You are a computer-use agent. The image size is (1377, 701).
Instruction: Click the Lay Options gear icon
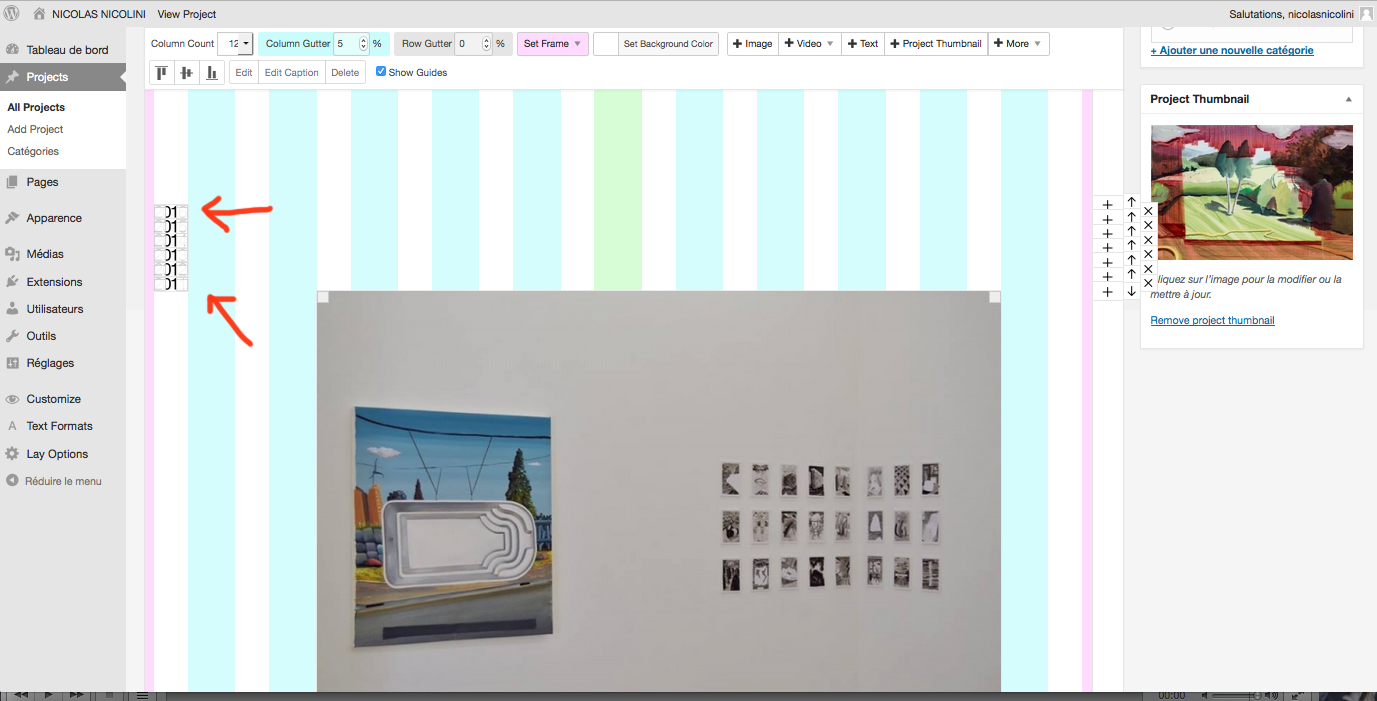click(x=12, y=454)
